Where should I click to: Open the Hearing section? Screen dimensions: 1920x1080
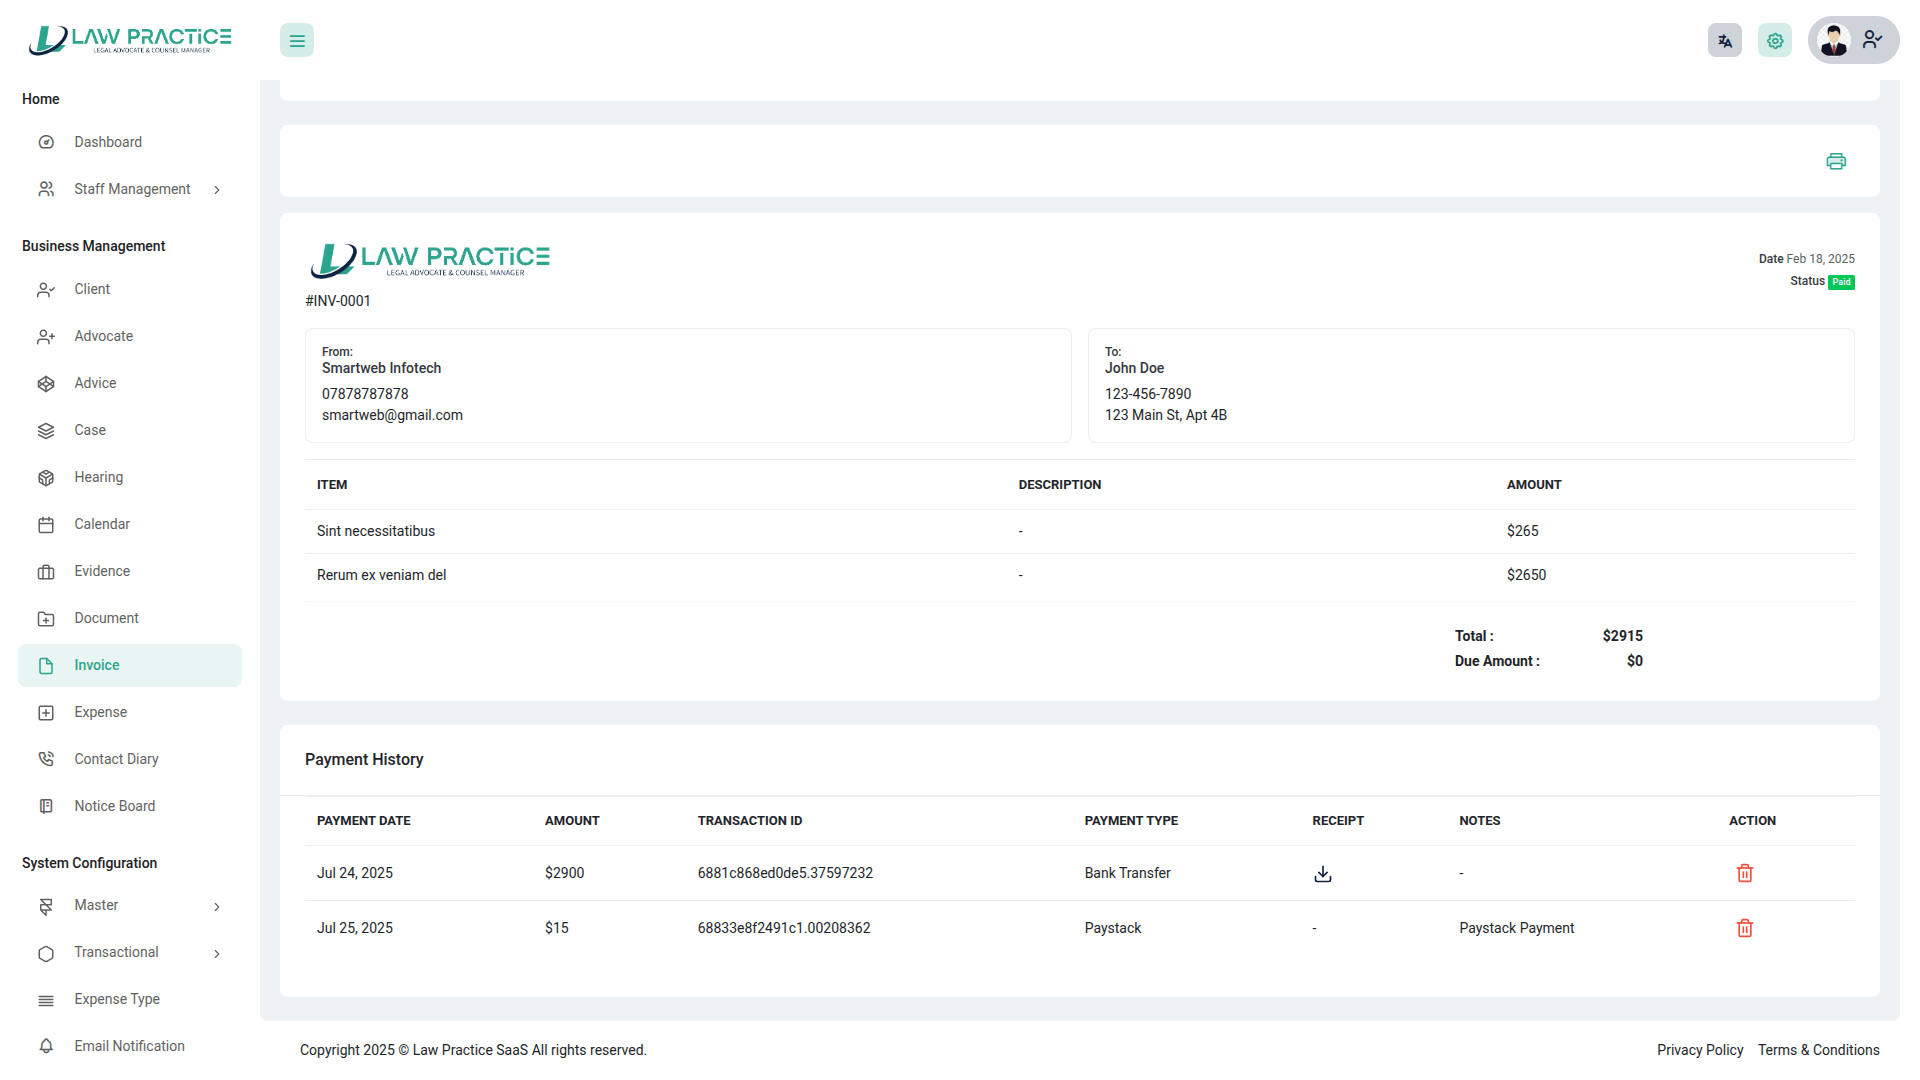[x=98, y=477]
